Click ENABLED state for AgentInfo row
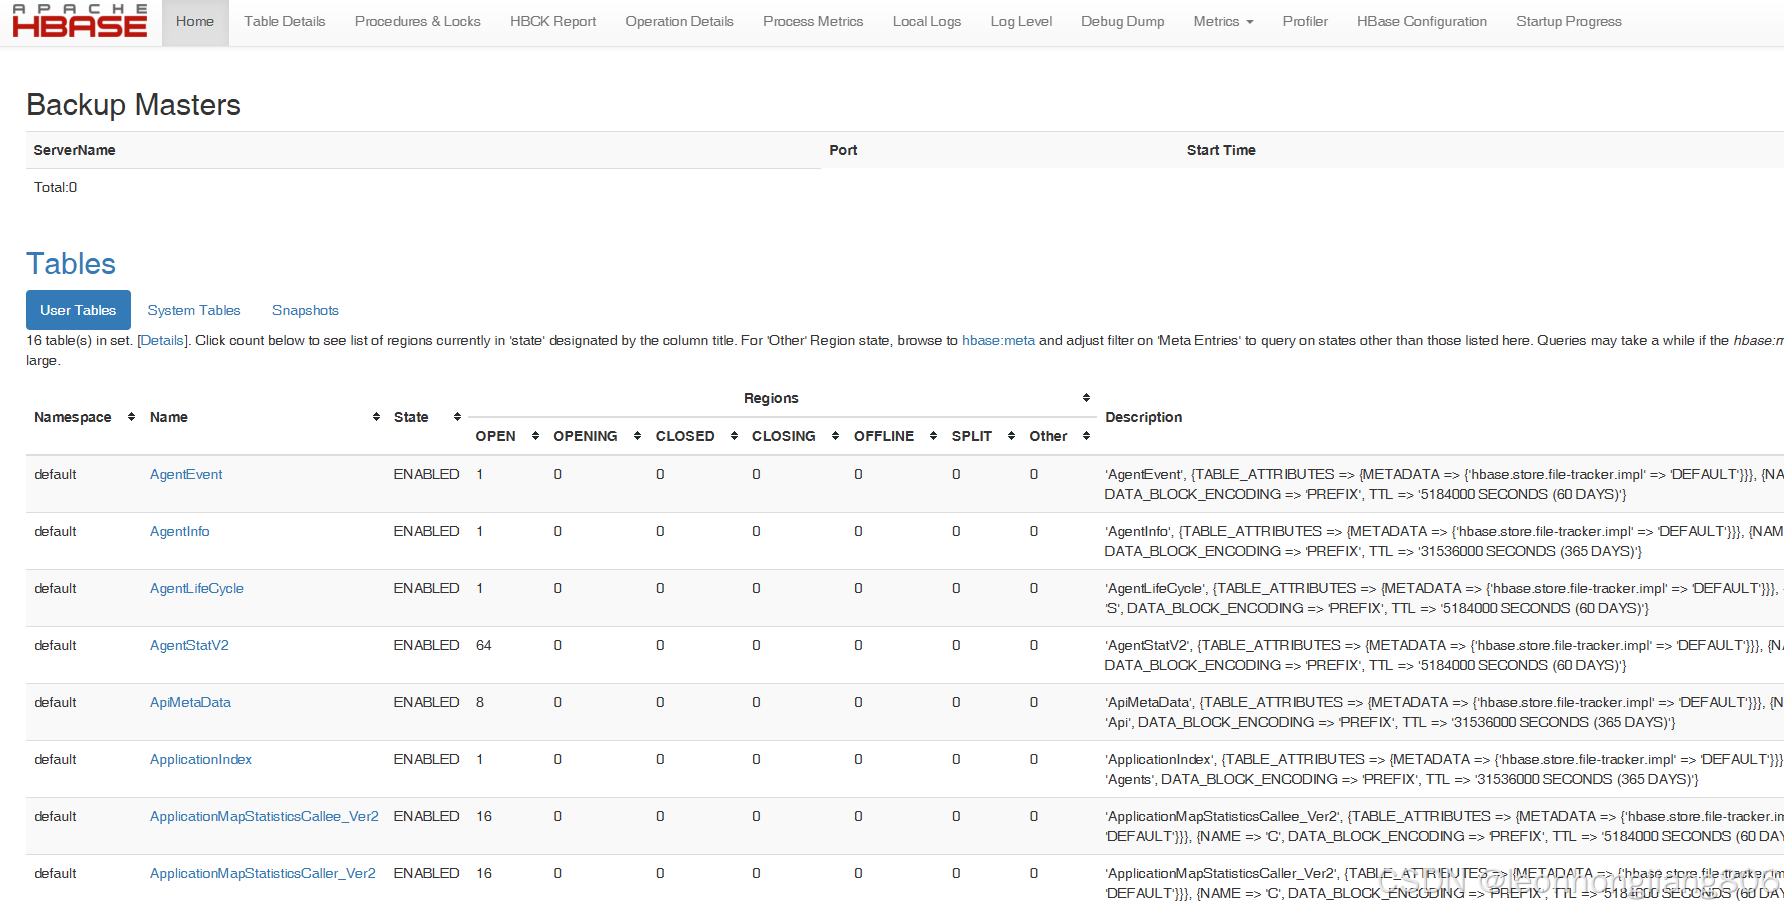The image size is (1784, 911). click(x=426, y=531)
